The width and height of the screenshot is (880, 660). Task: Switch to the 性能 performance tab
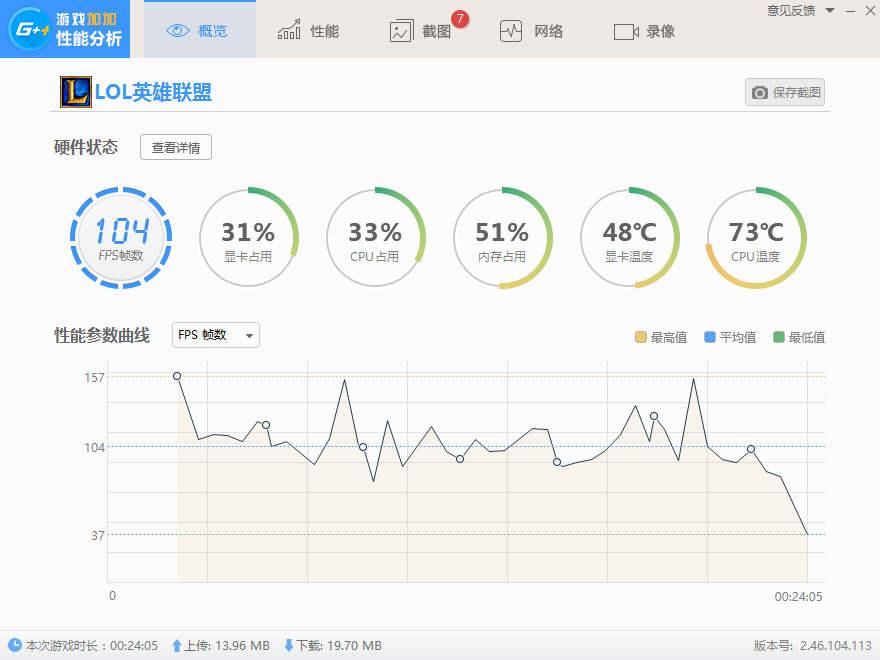click(308, 31)
